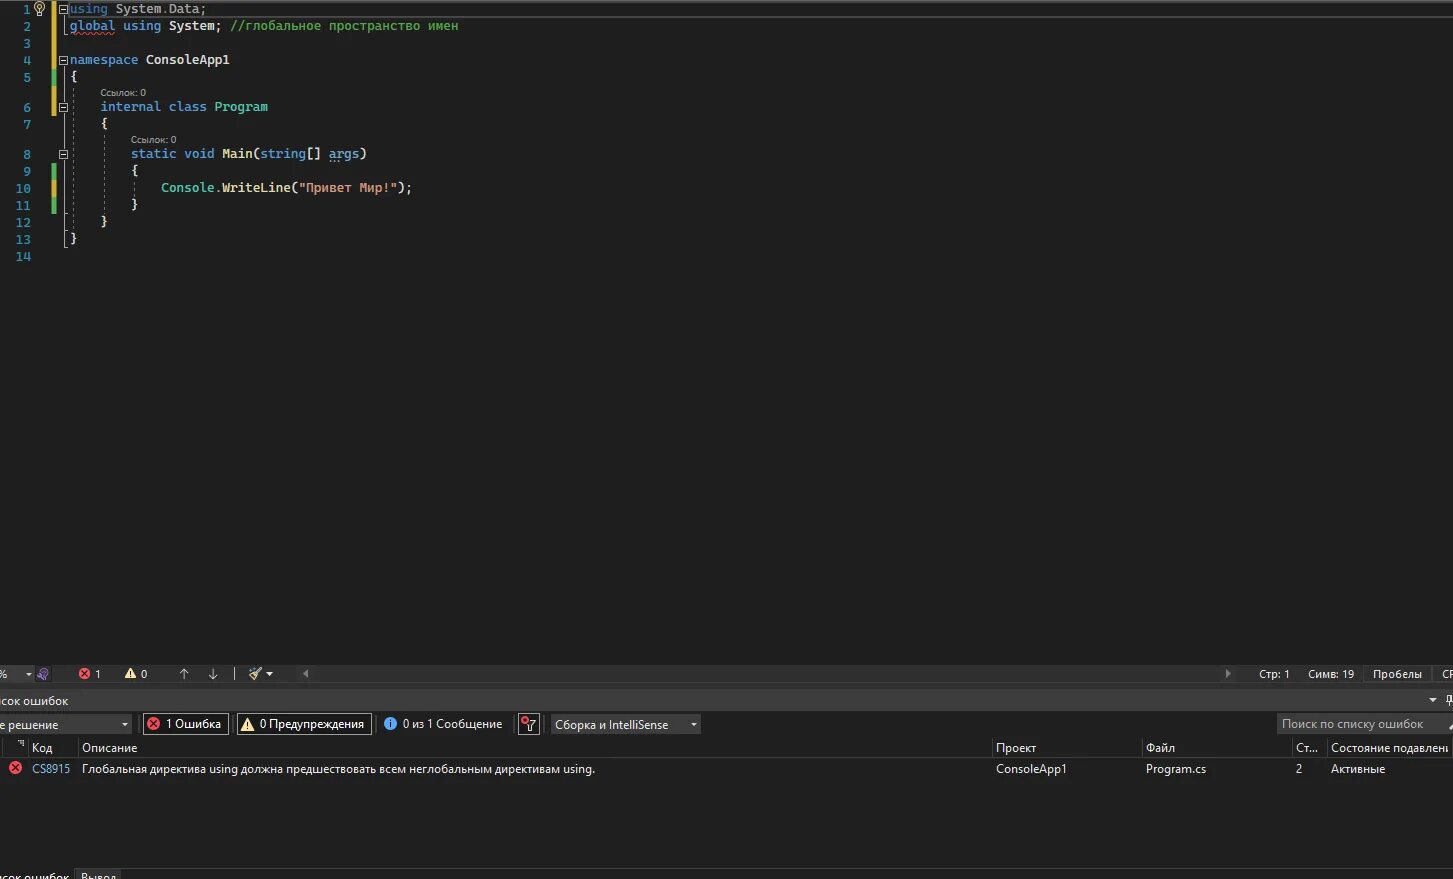Click the code health indicator icon in the editor status bar
Viewport: 1453px width, 879px height.
coord(43,674)
